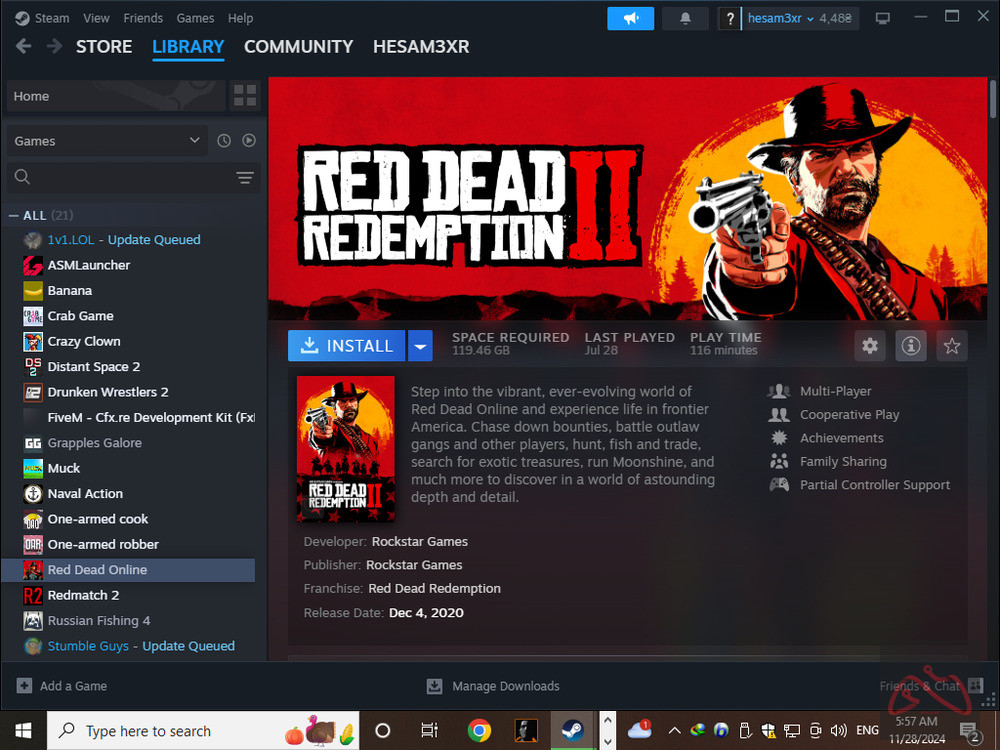Open the STORE tab
Image resolution: width=1000 pixels, height=750 pixels.
(104, 46)
